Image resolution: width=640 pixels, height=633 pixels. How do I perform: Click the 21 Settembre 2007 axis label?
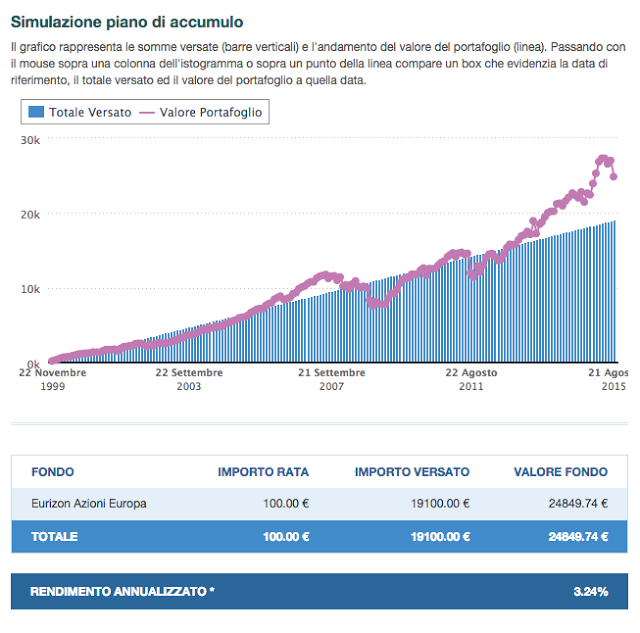point(332,379)
